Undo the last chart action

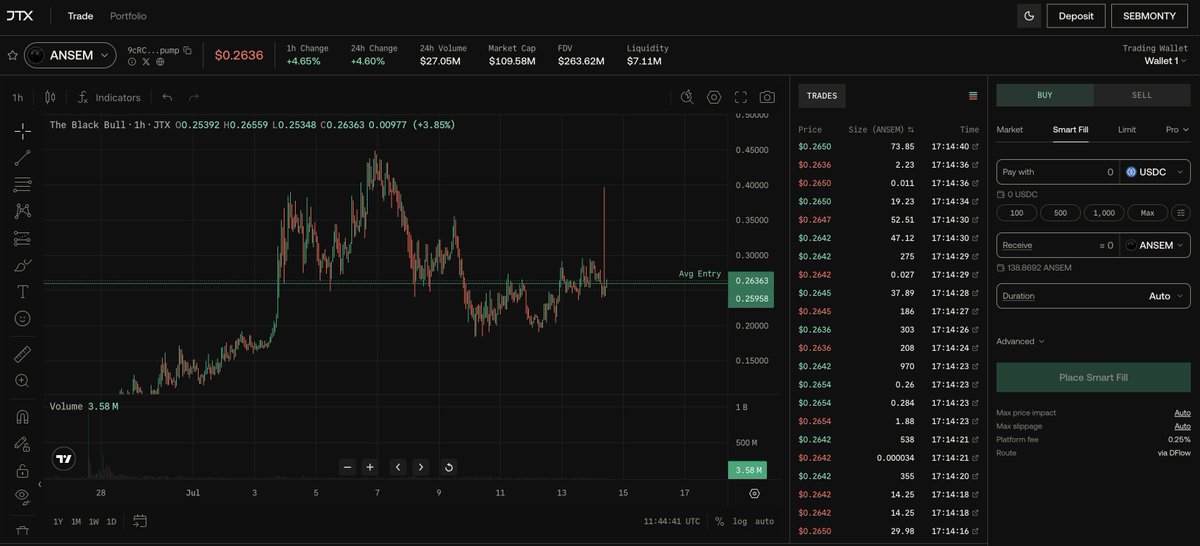[167, 97]
